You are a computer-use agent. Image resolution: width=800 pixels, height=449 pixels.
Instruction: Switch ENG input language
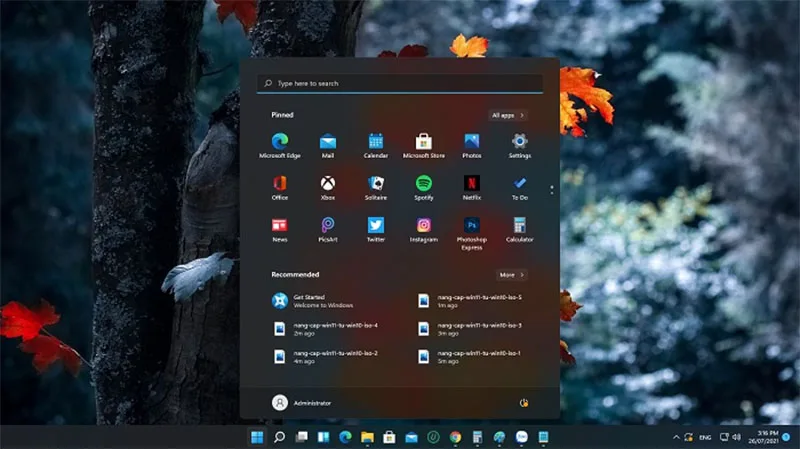(x=705, y=437)
